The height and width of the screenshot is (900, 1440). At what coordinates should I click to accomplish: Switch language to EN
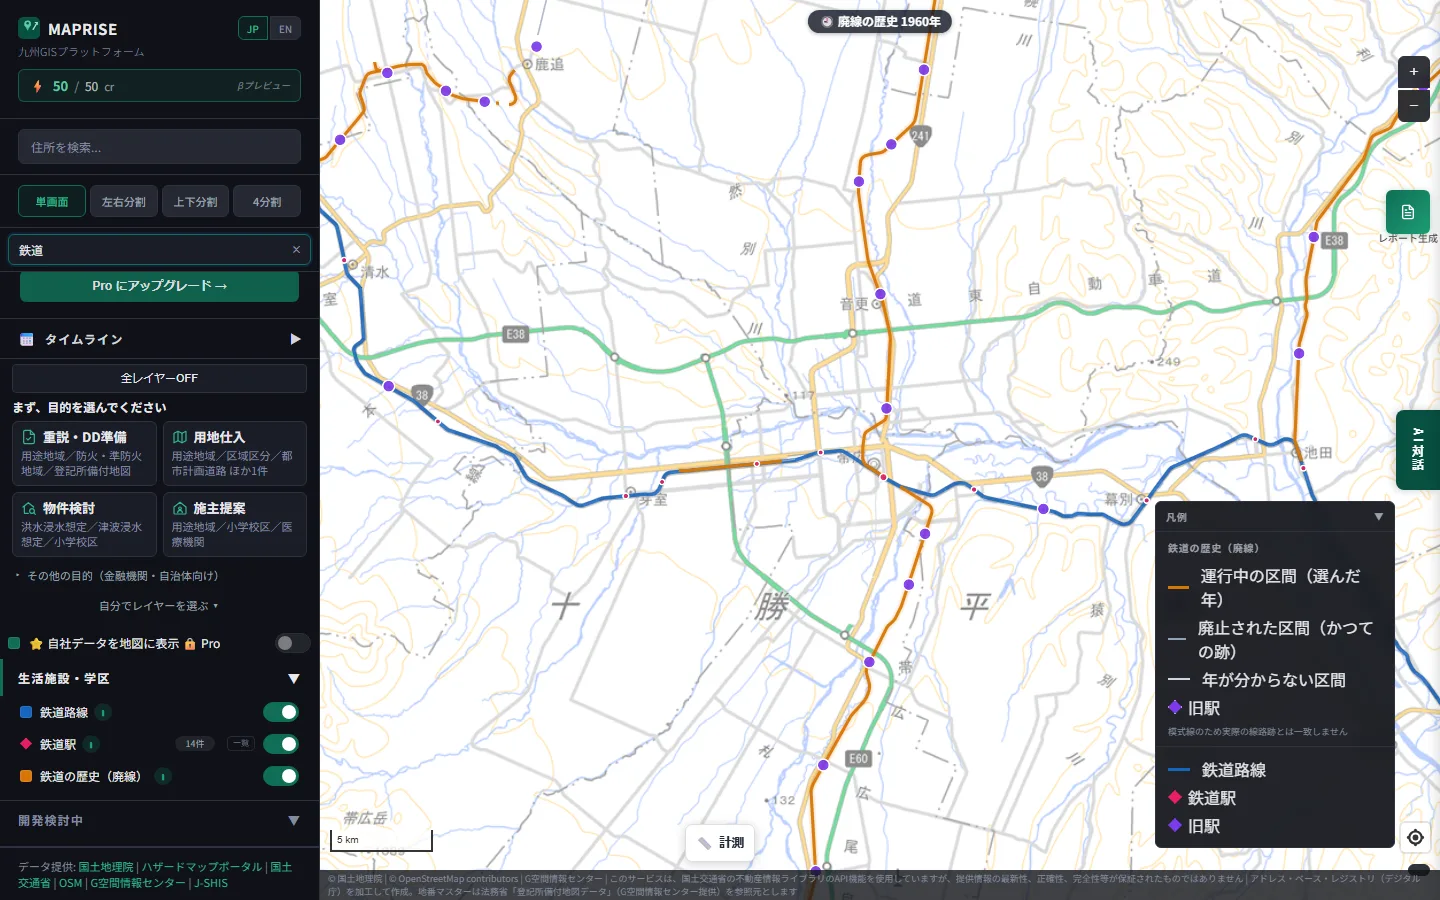point(285,29)
